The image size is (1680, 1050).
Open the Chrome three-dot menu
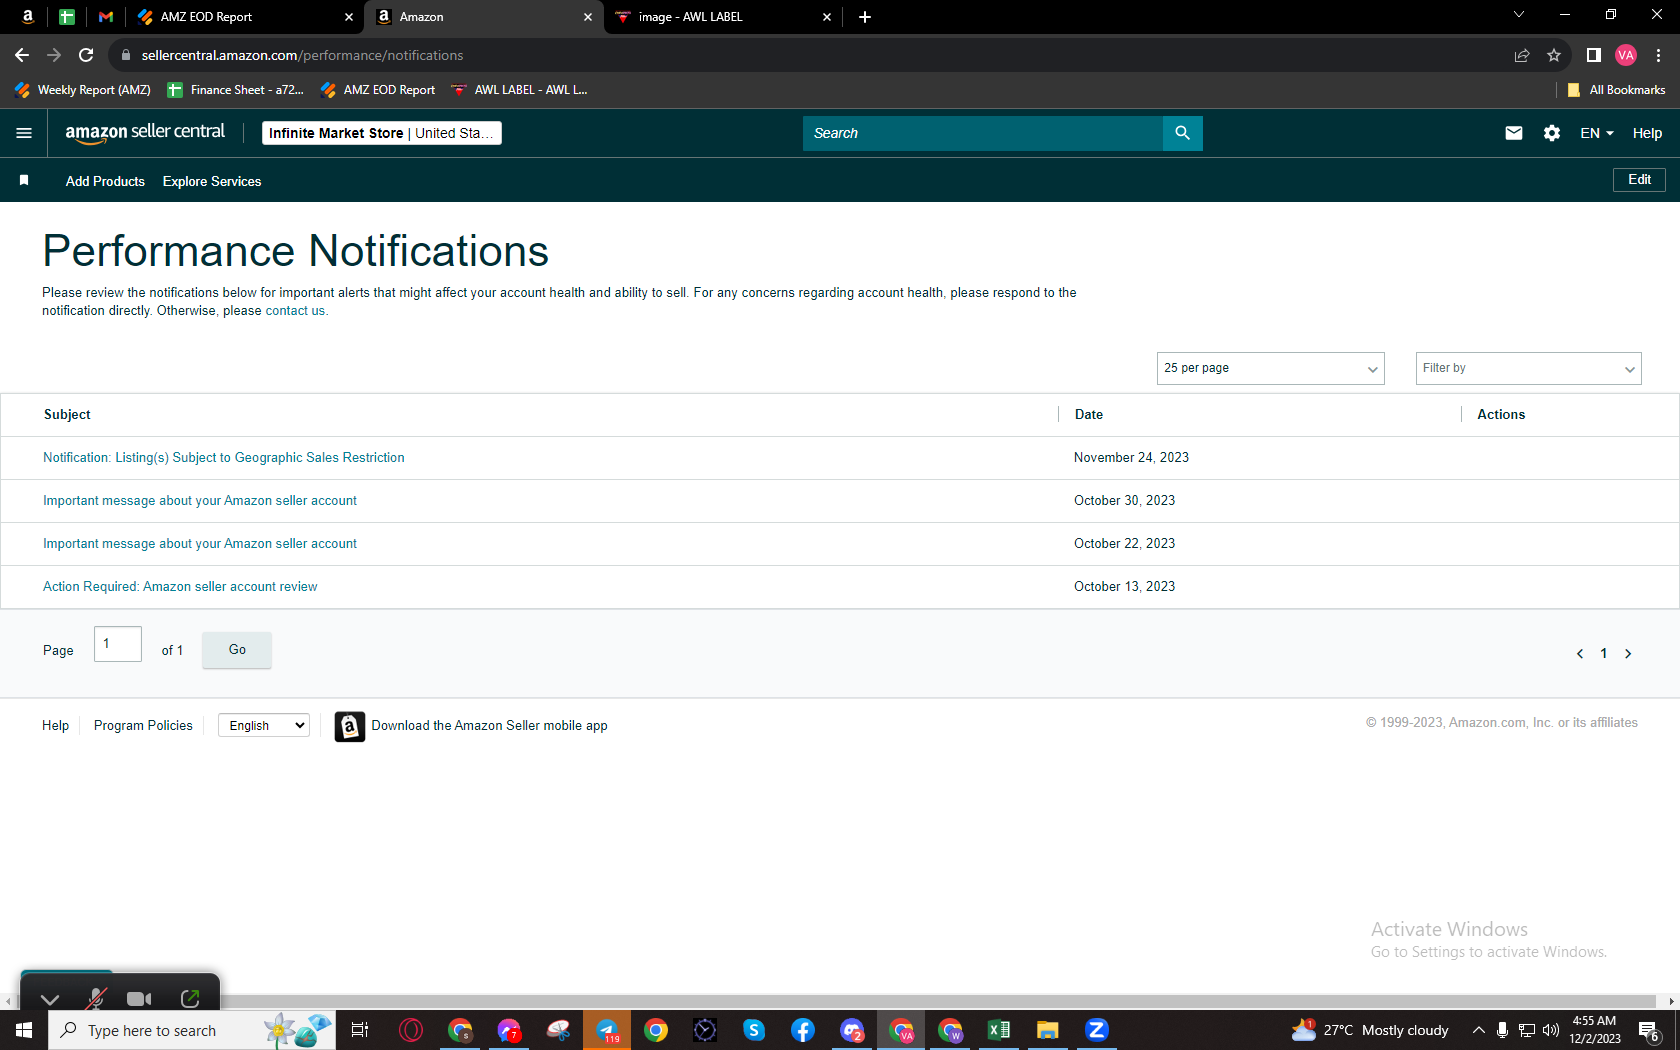point(1659,55)
